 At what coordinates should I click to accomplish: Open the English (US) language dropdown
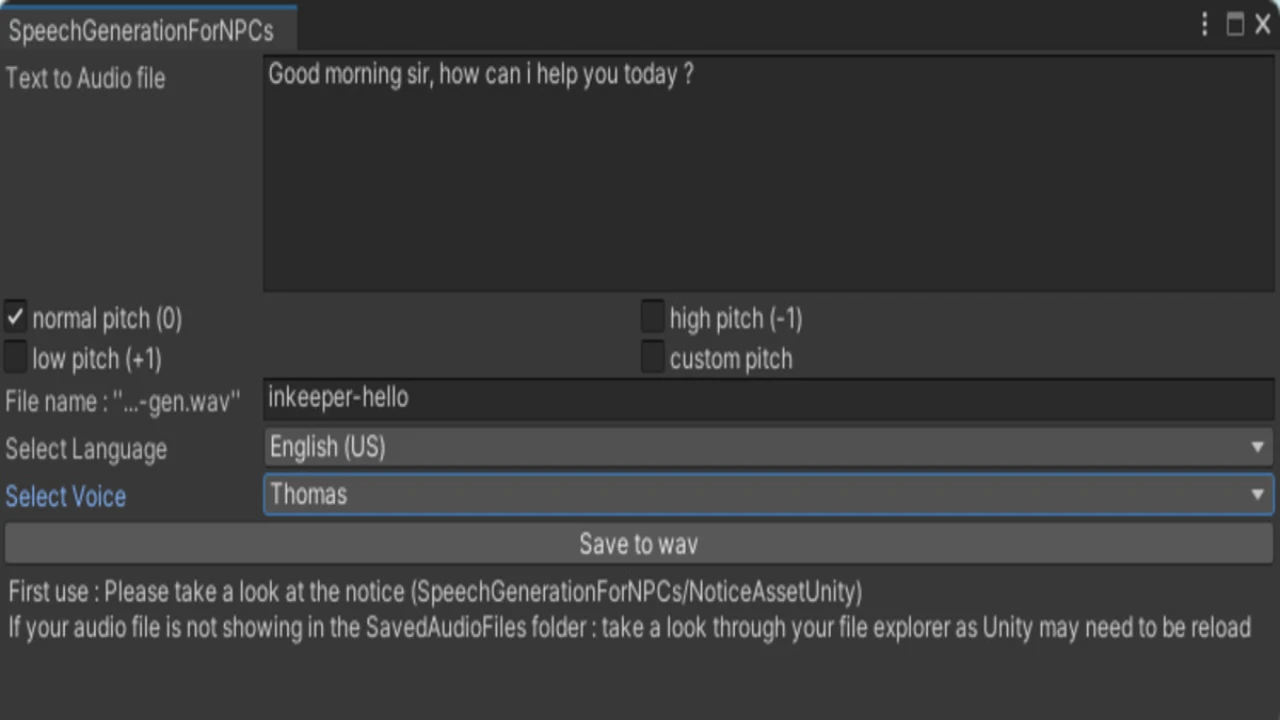click(x=750, y=447)
